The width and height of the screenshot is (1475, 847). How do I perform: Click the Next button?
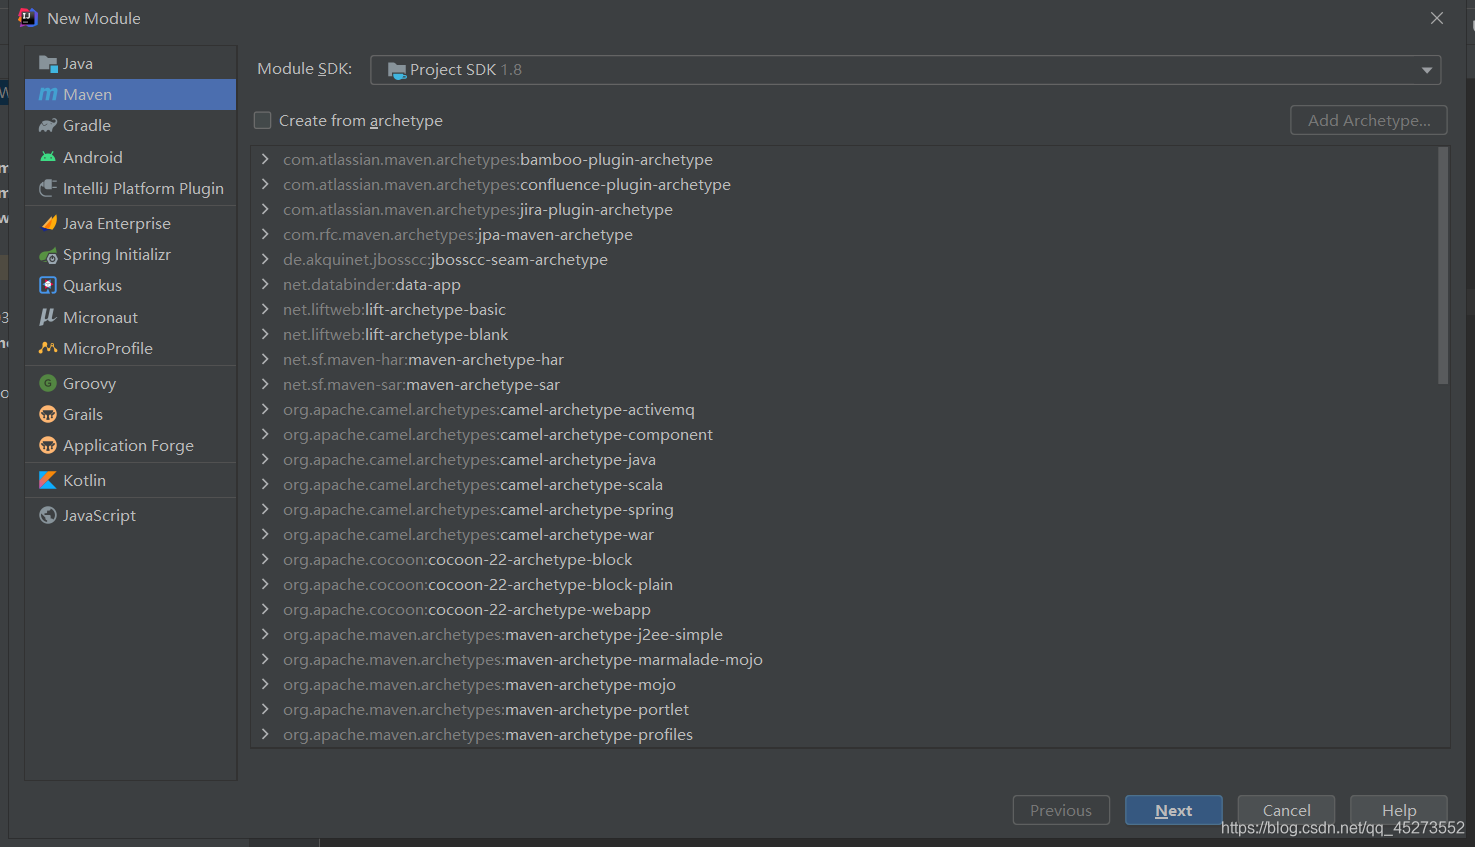(1173, 810)
